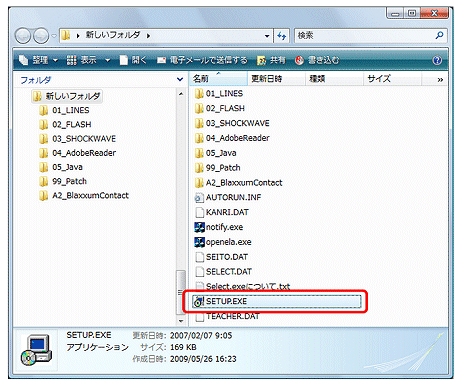This screenshot has height=385, width=460.
Task: Click the 01_LINES folder icon in file list
Action: click(199, 94)
